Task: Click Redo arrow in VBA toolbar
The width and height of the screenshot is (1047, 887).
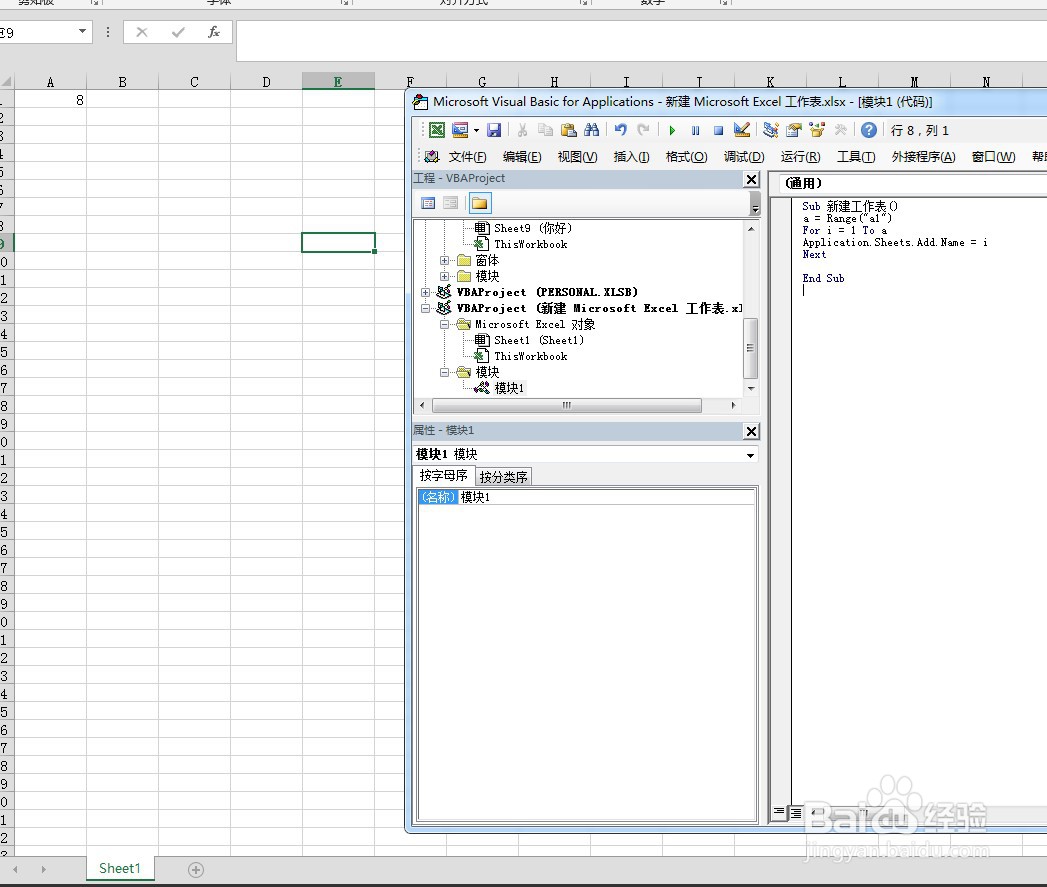Action: point(643,130)
